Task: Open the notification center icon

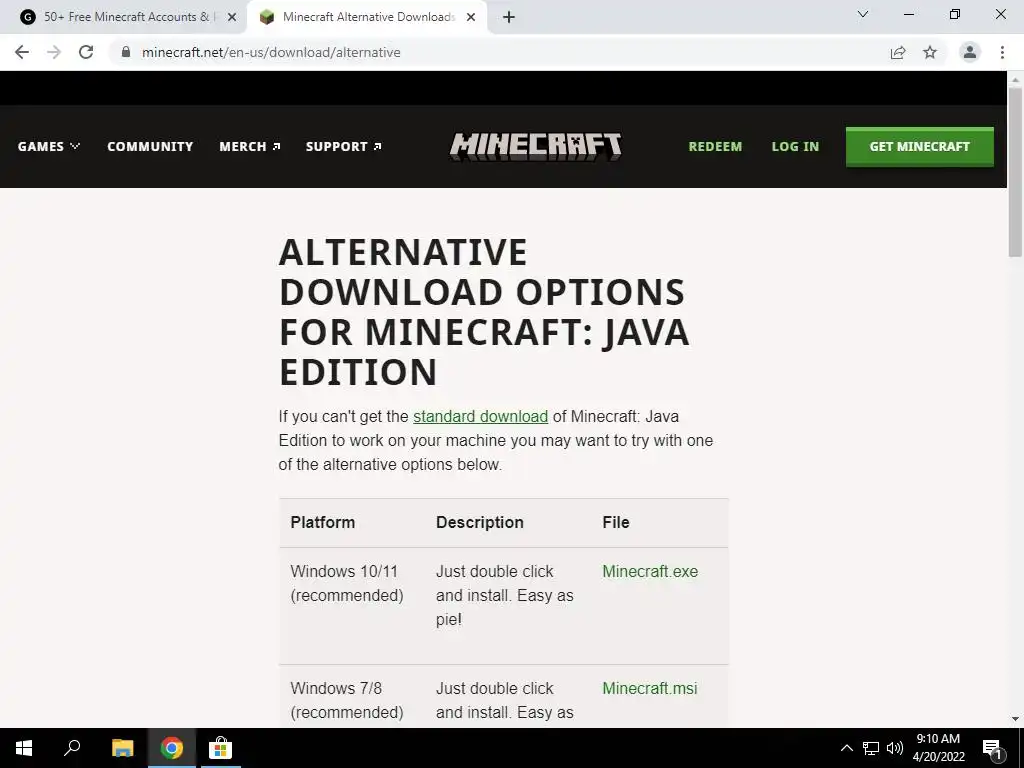Action: click(x=992, y=748)
